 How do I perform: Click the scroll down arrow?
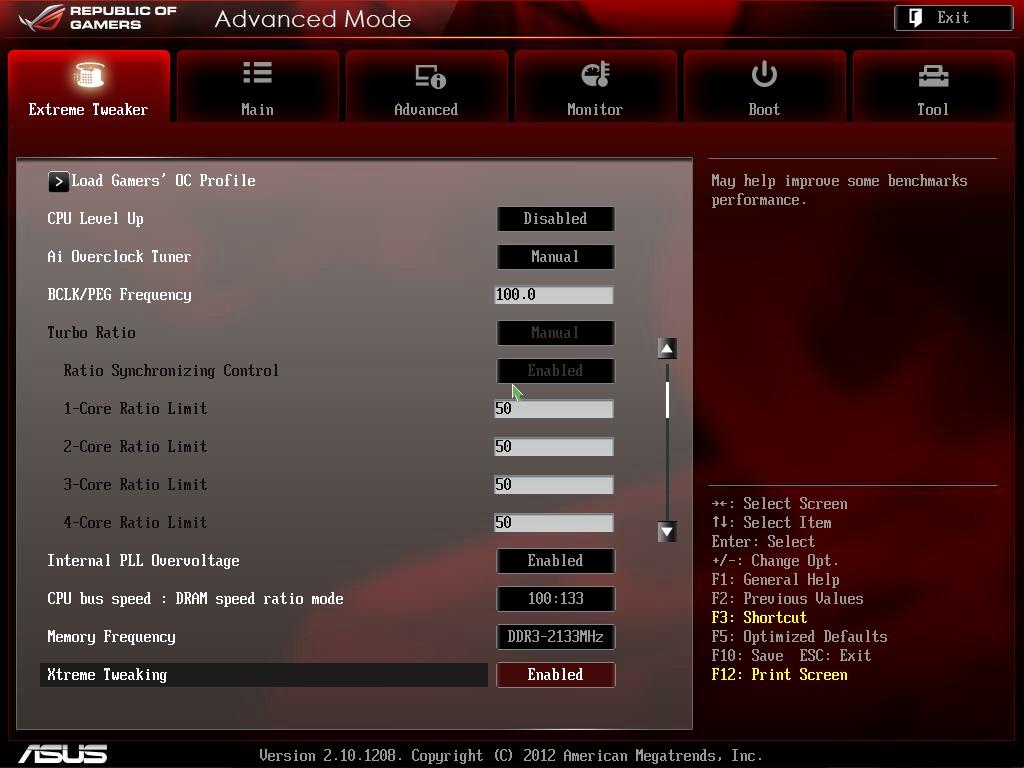[667, 532]
